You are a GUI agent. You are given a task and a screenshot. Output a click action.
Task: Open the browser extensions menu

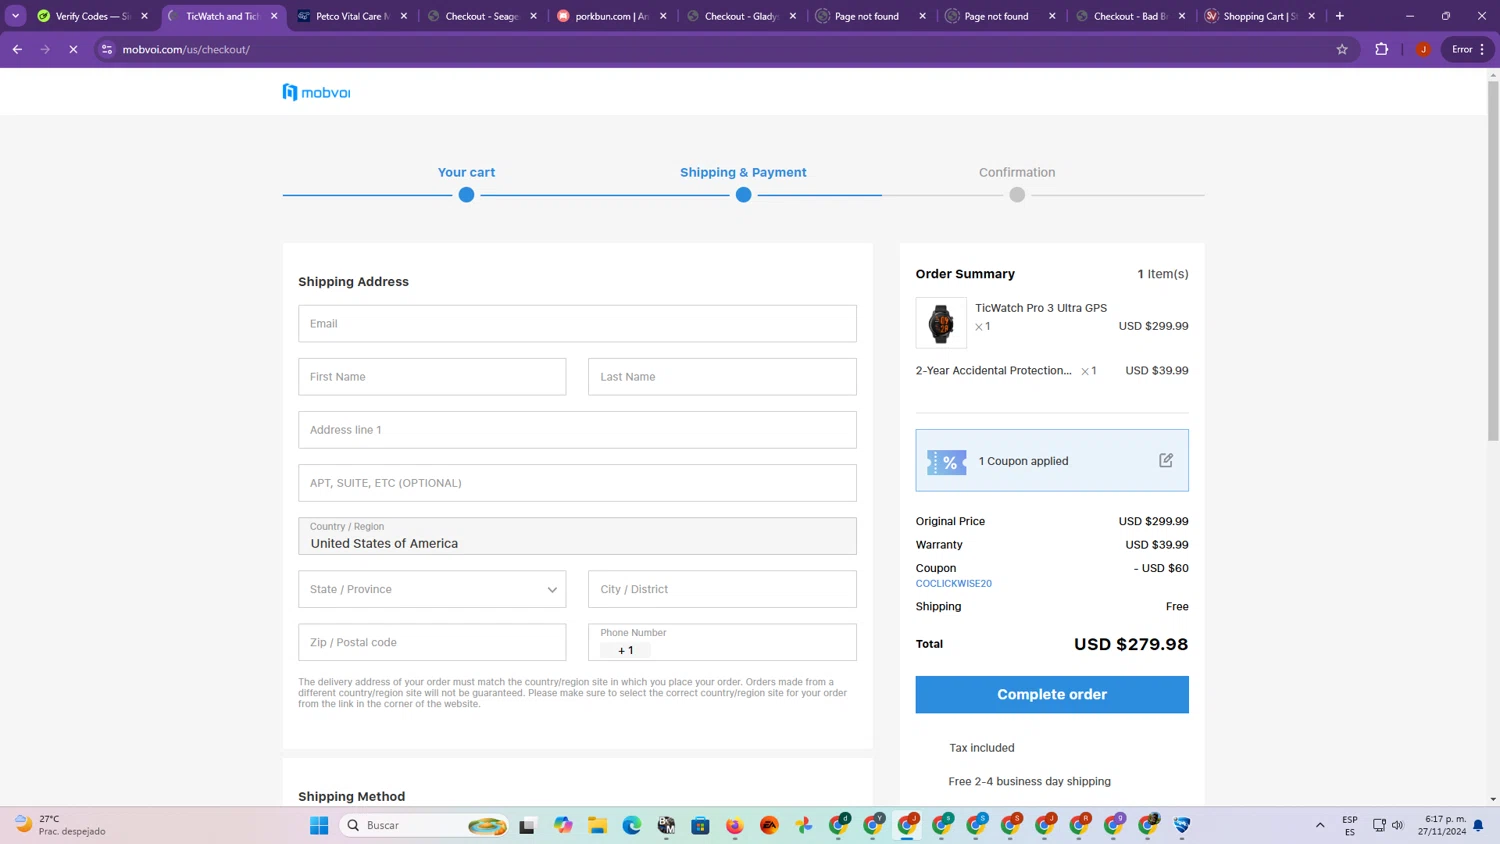[x=1381, y=49]
